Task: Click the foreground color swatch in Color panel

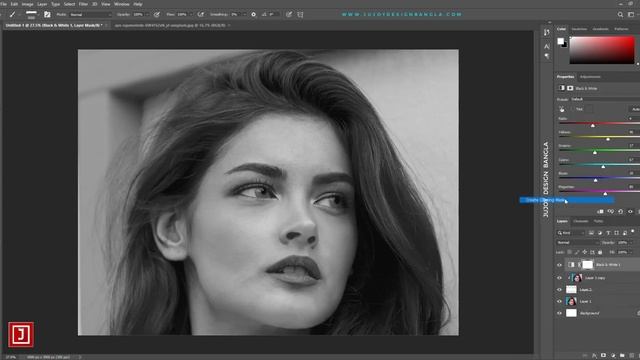Action: click(x=560, y=41)
